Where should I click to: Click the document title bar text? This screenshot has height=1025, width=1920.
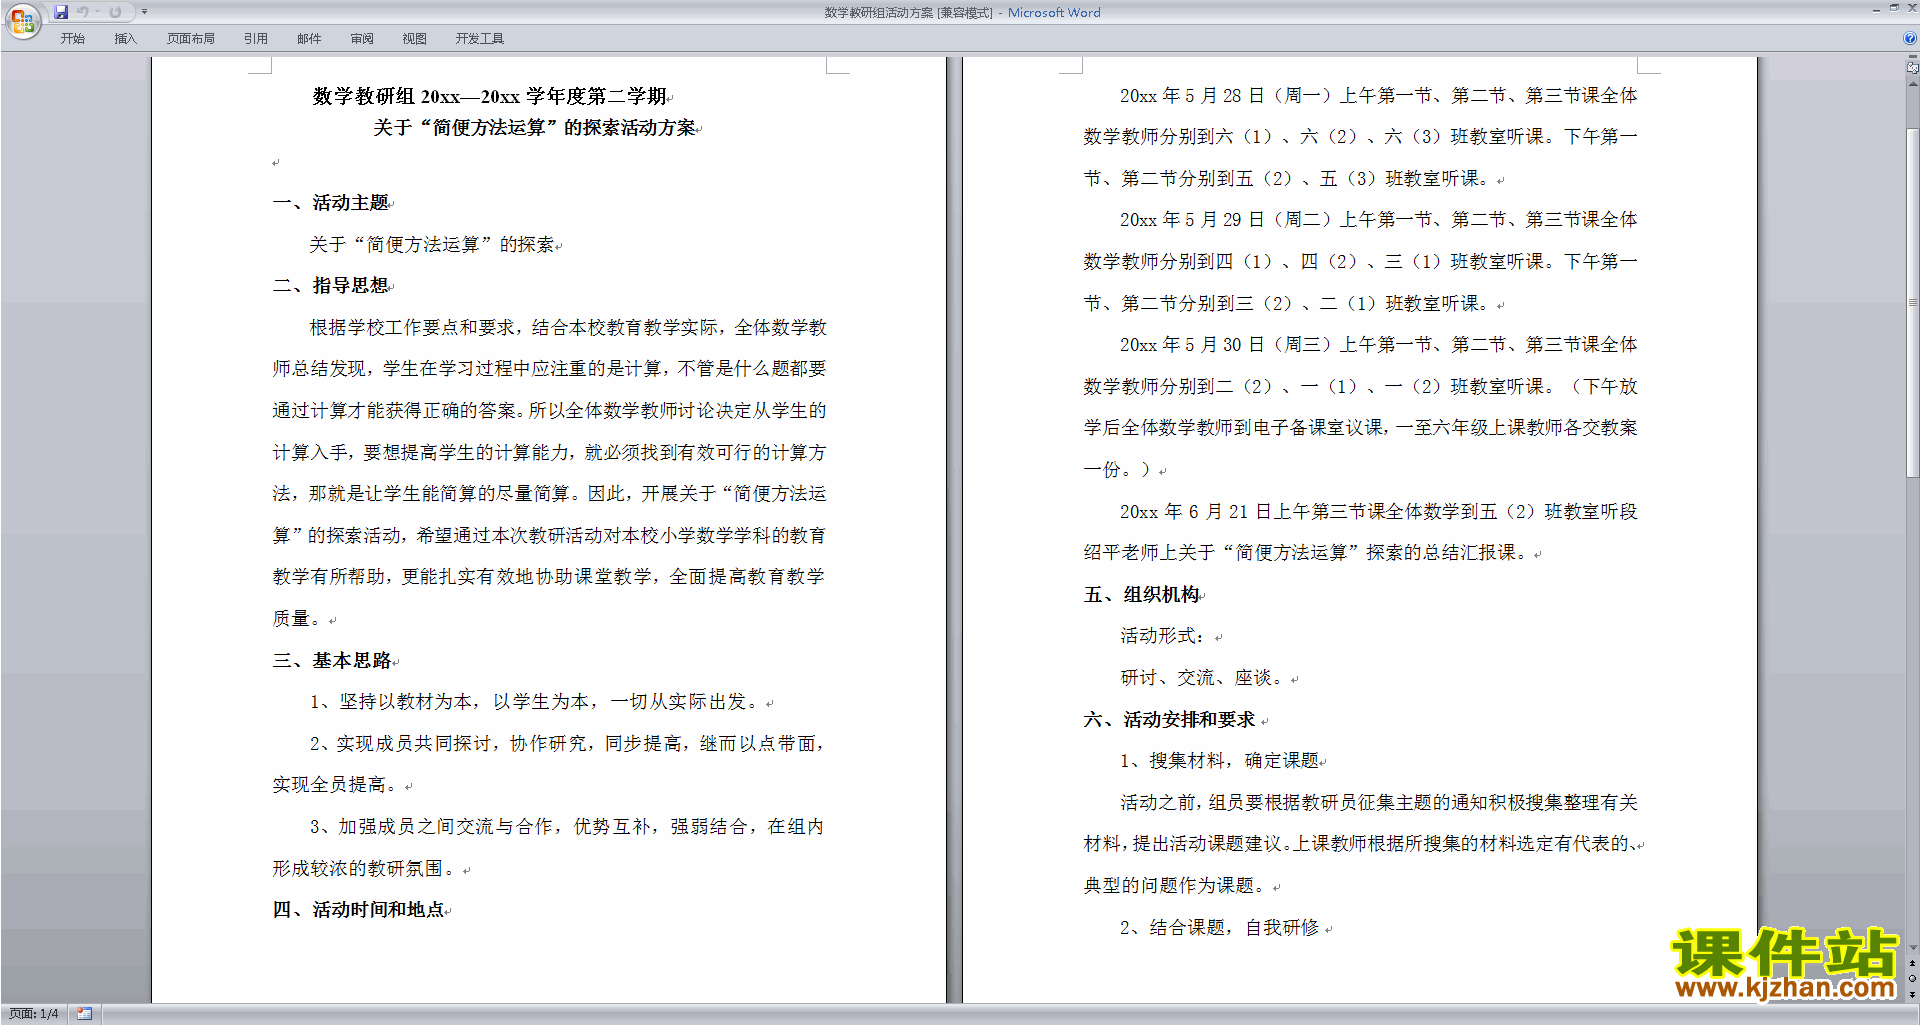(962, 12)
